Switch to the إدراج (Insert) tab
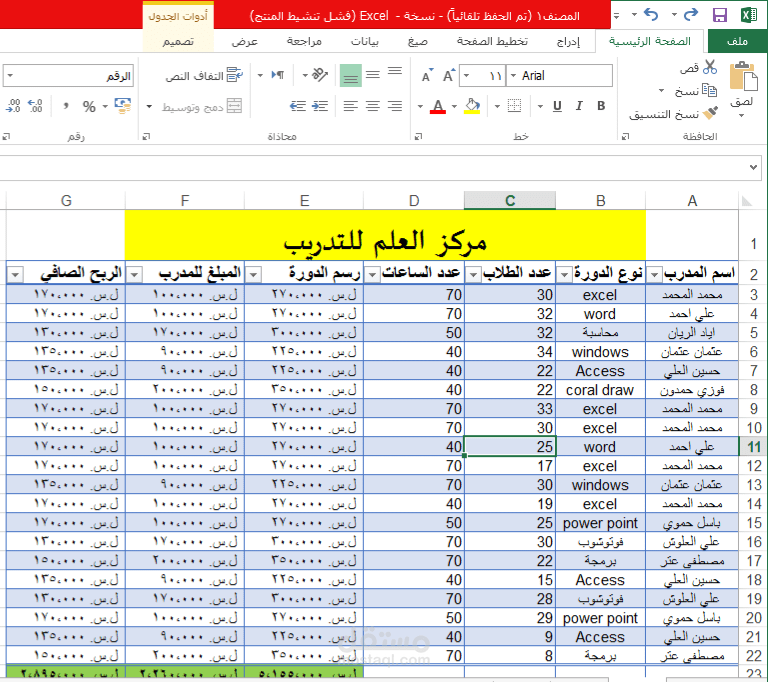 pyautogui.click(x=568, y=41)
